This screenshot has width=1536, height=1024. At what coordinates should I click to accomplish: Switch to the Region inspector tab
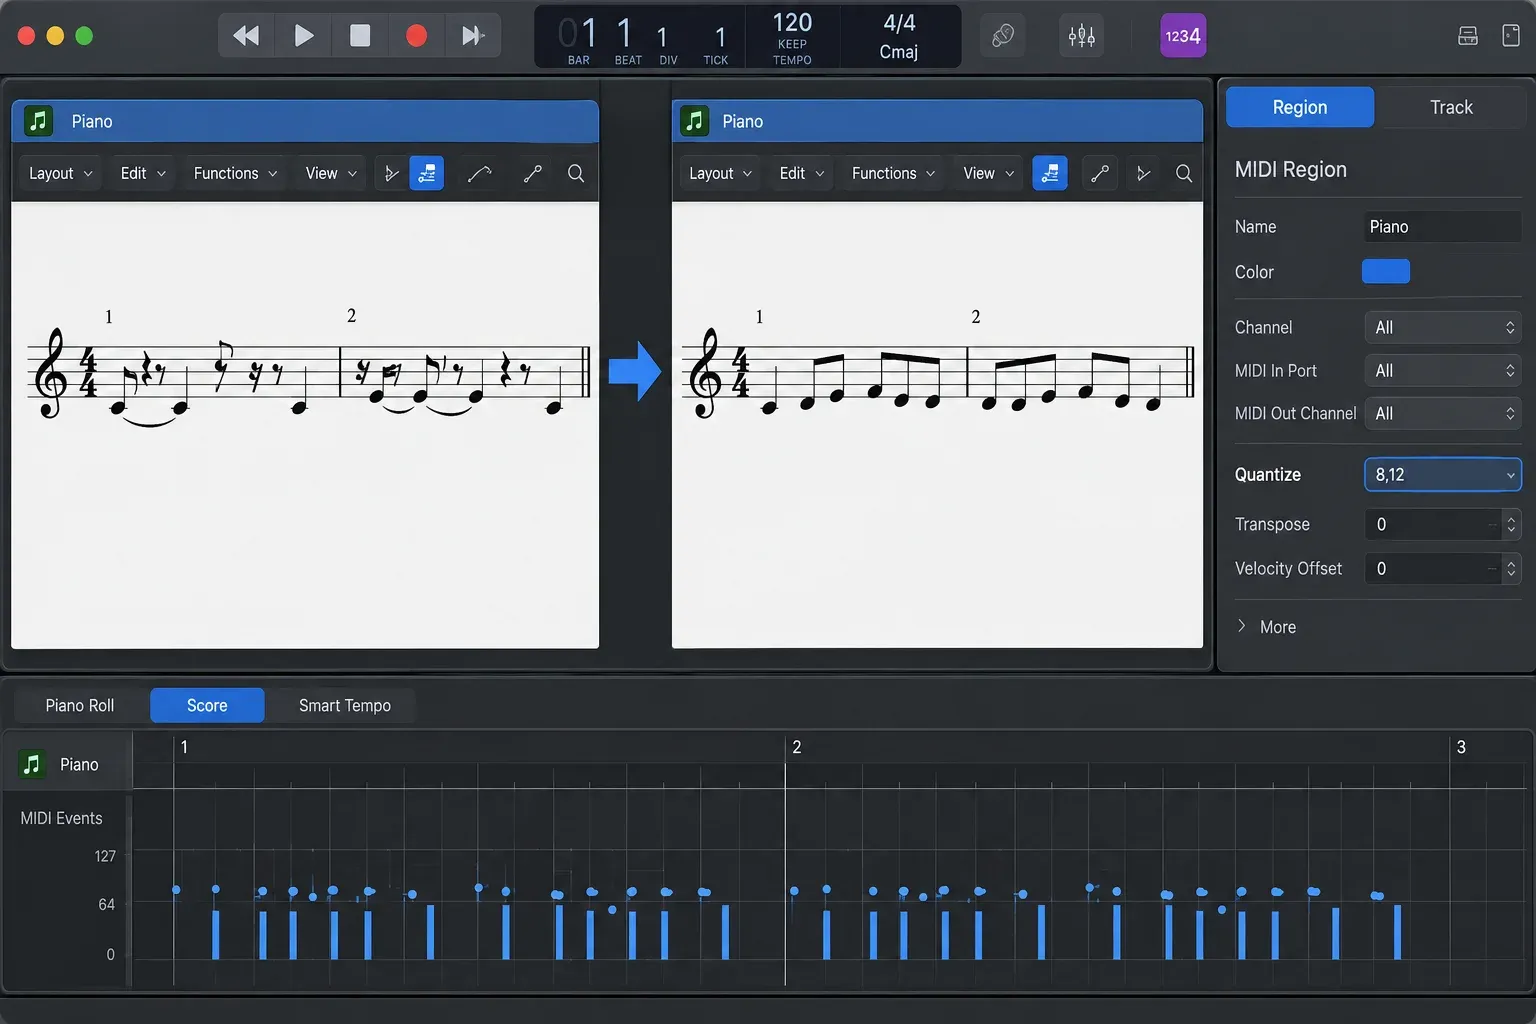tap(1300, 107)
